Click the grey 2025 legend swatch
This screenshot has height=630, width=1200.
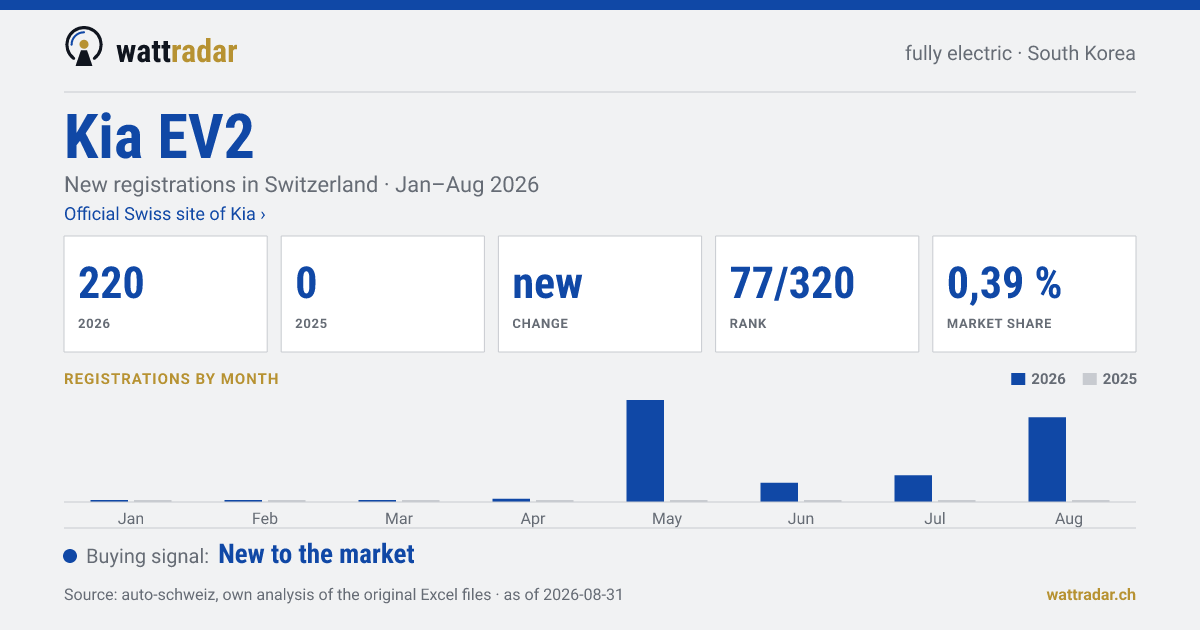(1090, 379)
